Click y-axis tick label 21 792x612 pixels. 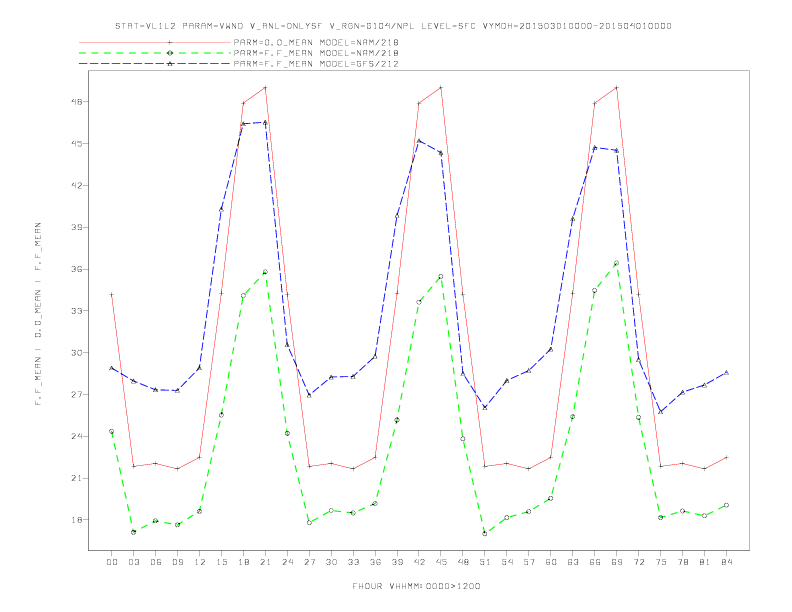pos(76,478)
